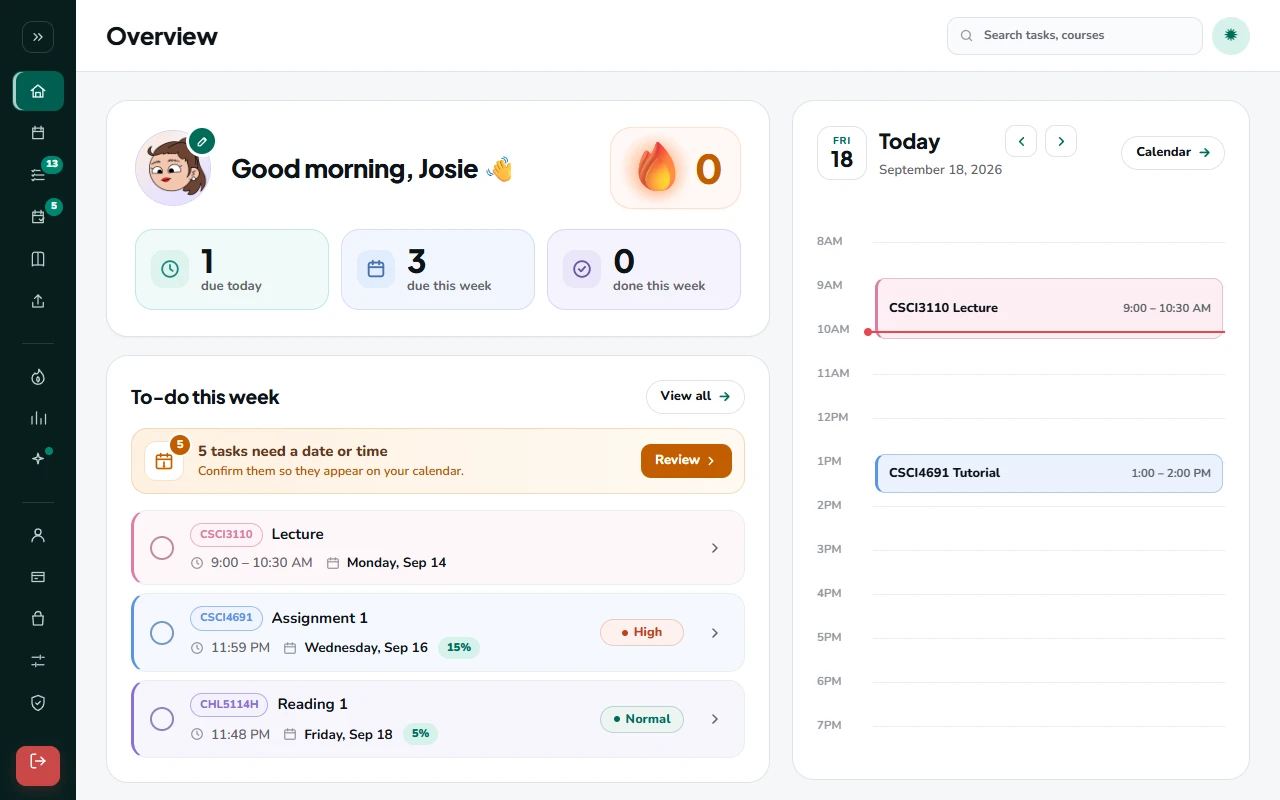Expand the sidebar with the double-chevron icon
The height and width of the screenshot is (800, 1280).
tap(38, 37)
